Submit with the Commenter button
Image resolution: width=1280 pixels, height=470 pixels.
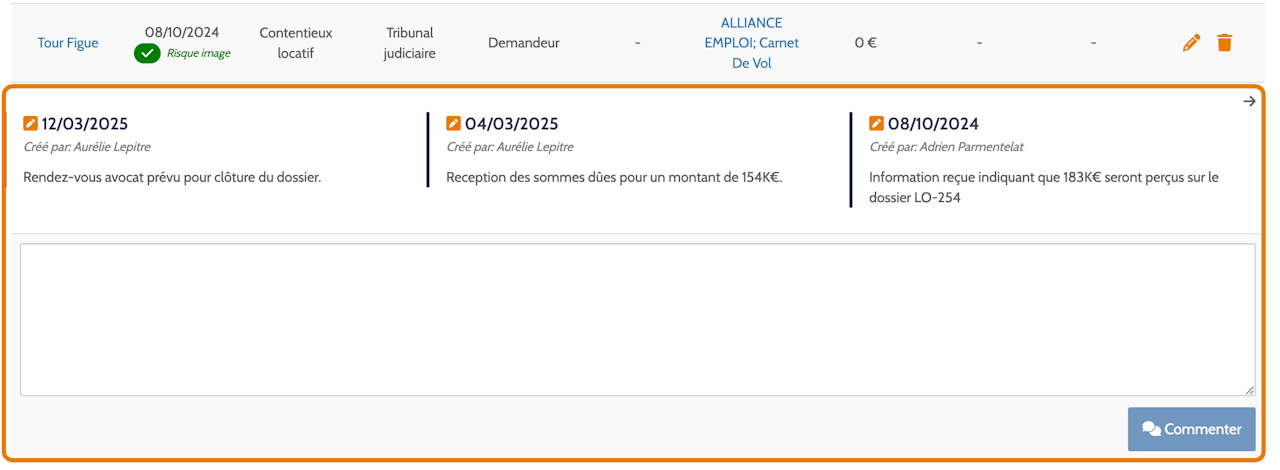[1191, 429]
